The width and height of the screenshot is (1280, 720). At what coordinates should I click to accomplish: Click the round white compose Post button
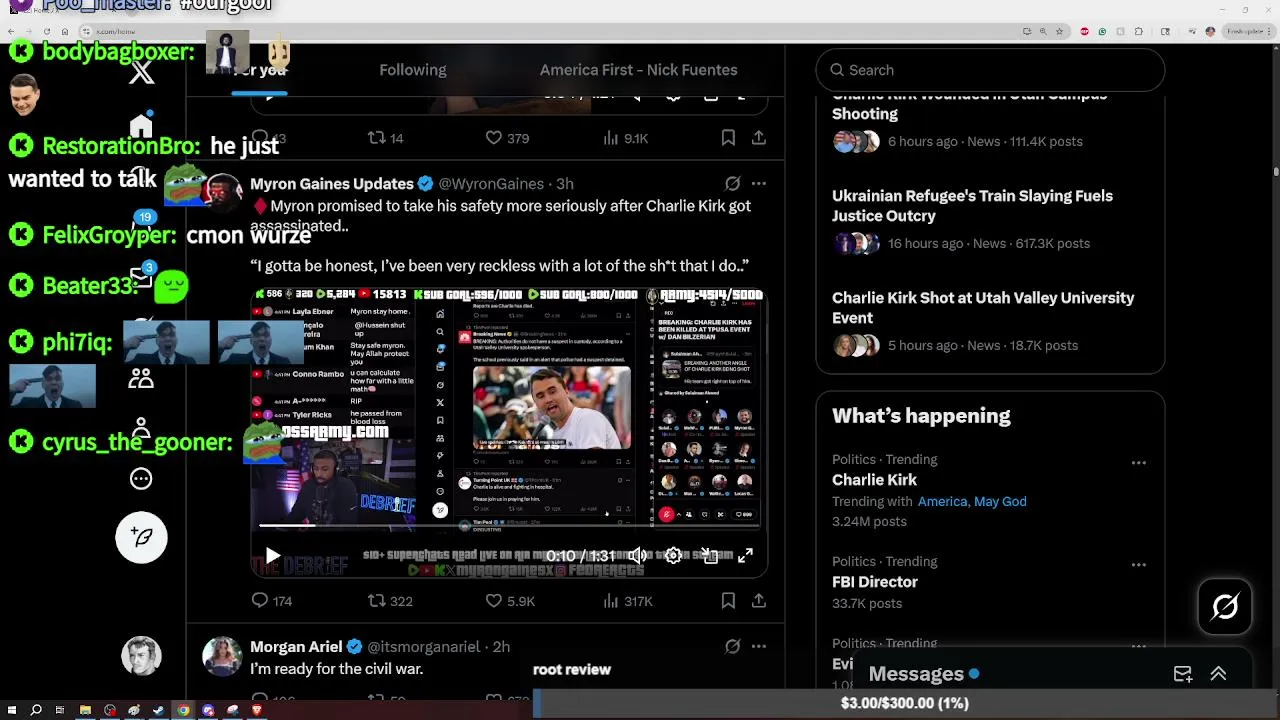coord(141,538)
